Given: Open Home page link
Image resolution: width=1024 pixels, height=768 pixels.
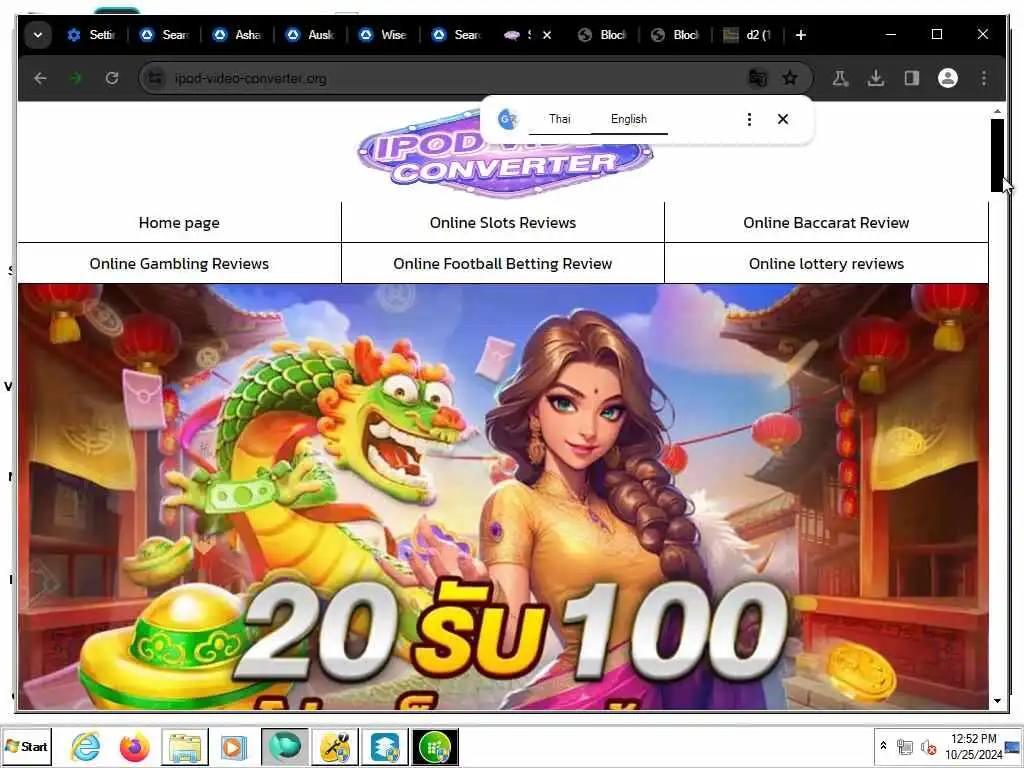Looking at the screenshot, I should pos(179,223).
